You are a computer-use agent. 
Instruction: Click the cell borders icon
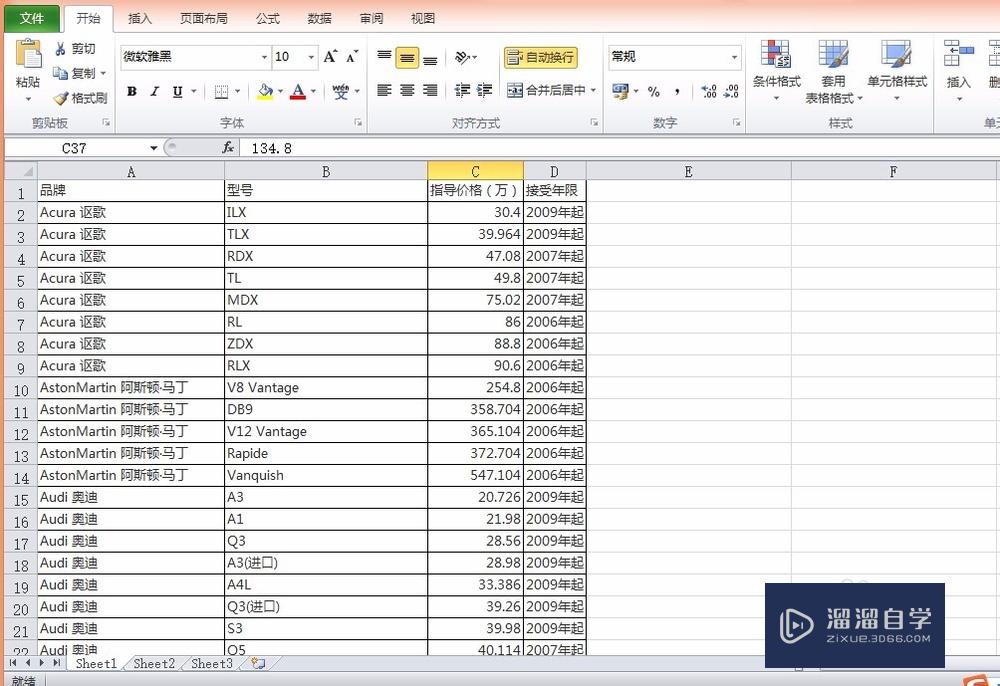pos(221,92)
